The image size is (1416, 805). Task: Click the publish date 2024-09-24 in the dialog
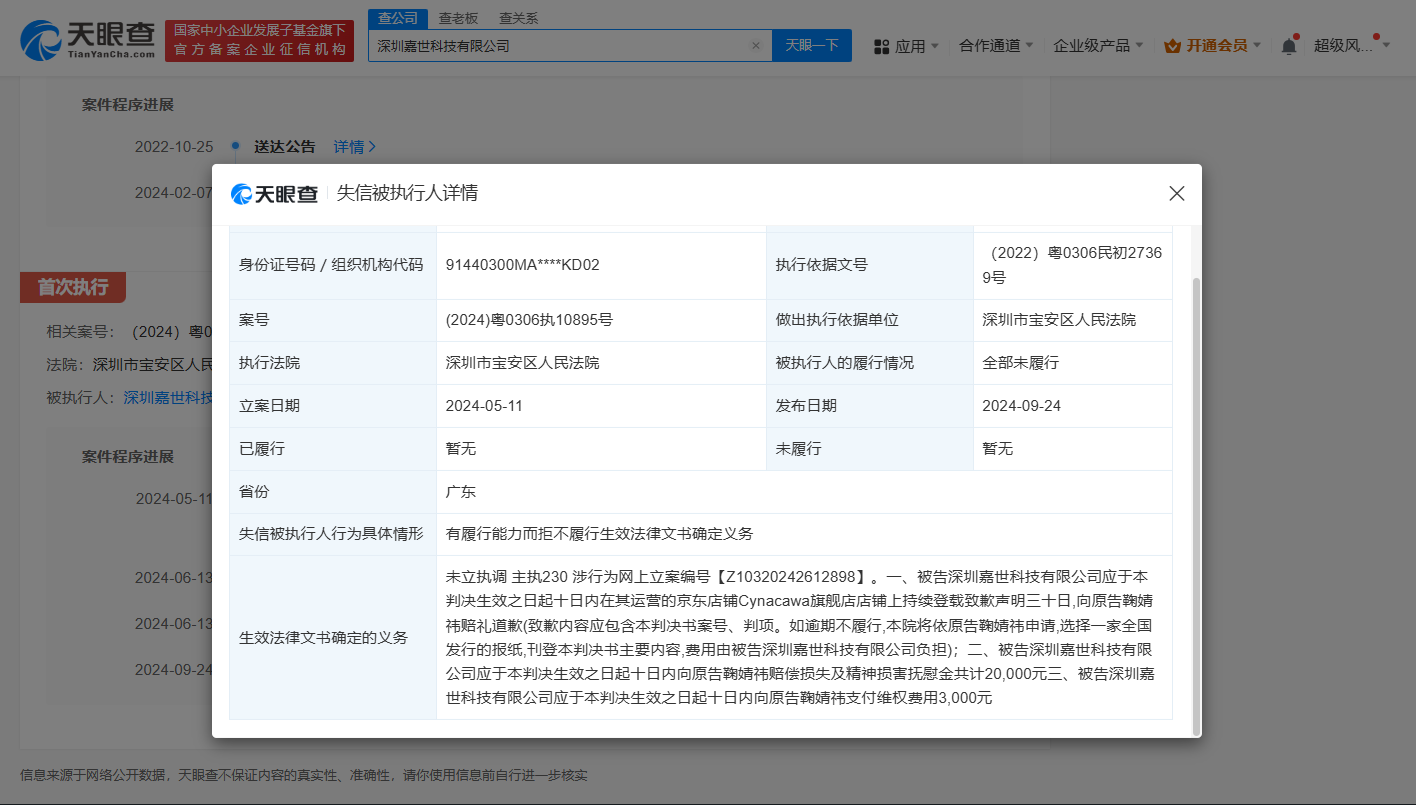pos(1021,406)
